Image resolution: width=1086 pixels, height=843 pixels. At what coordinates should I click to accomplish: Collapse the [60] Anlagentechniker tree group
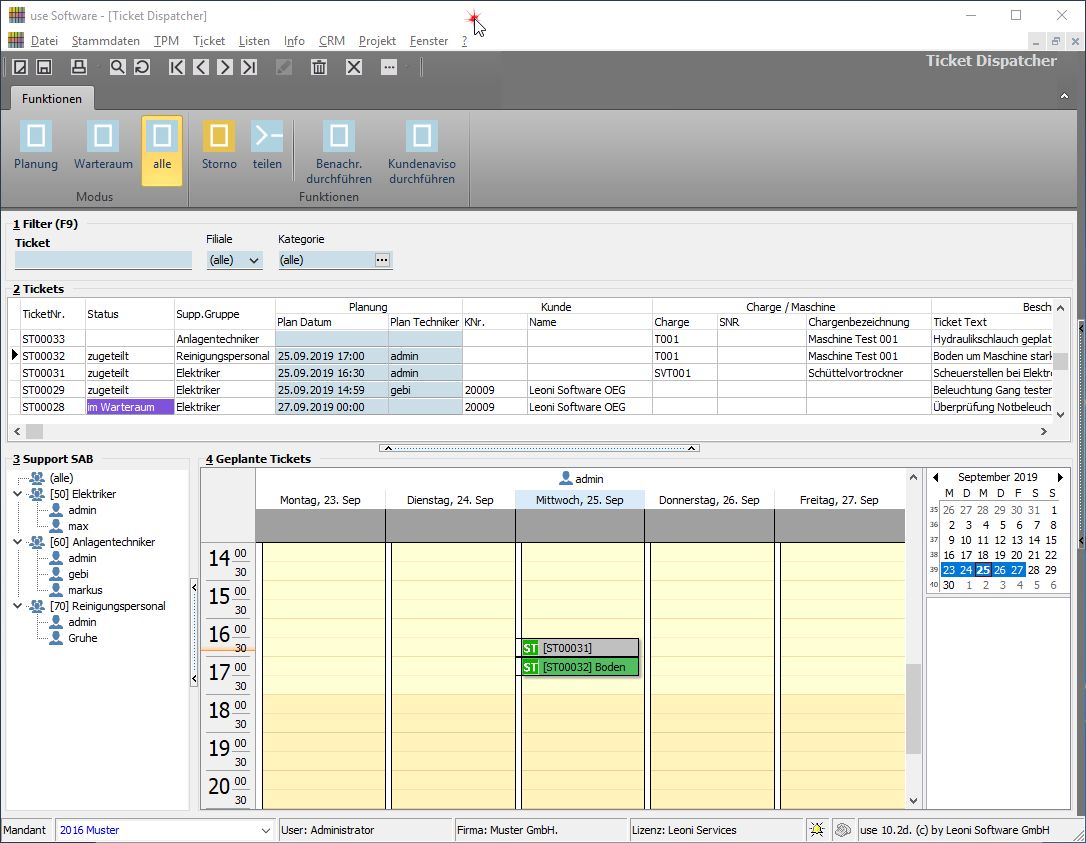click(x=18, y=542)
